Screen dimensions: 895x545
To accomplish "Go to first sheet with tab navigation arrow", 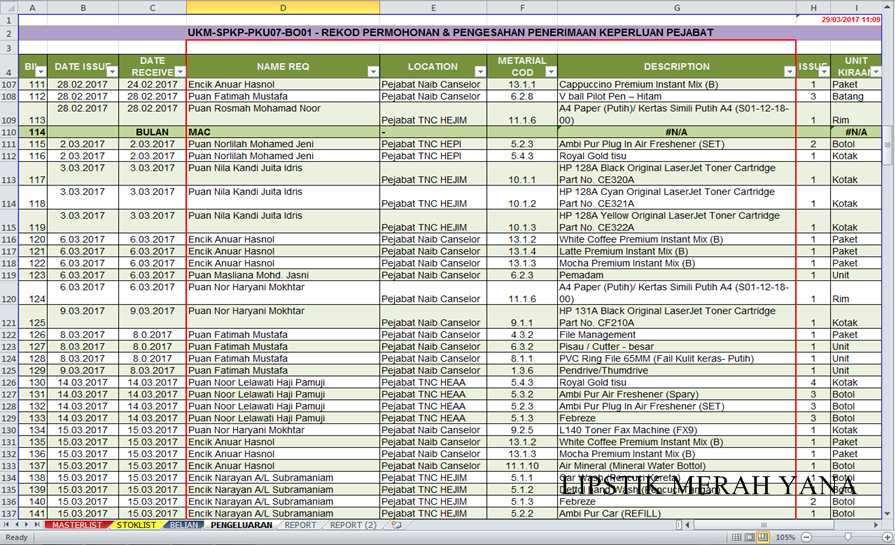I will [x=7, y=524].
